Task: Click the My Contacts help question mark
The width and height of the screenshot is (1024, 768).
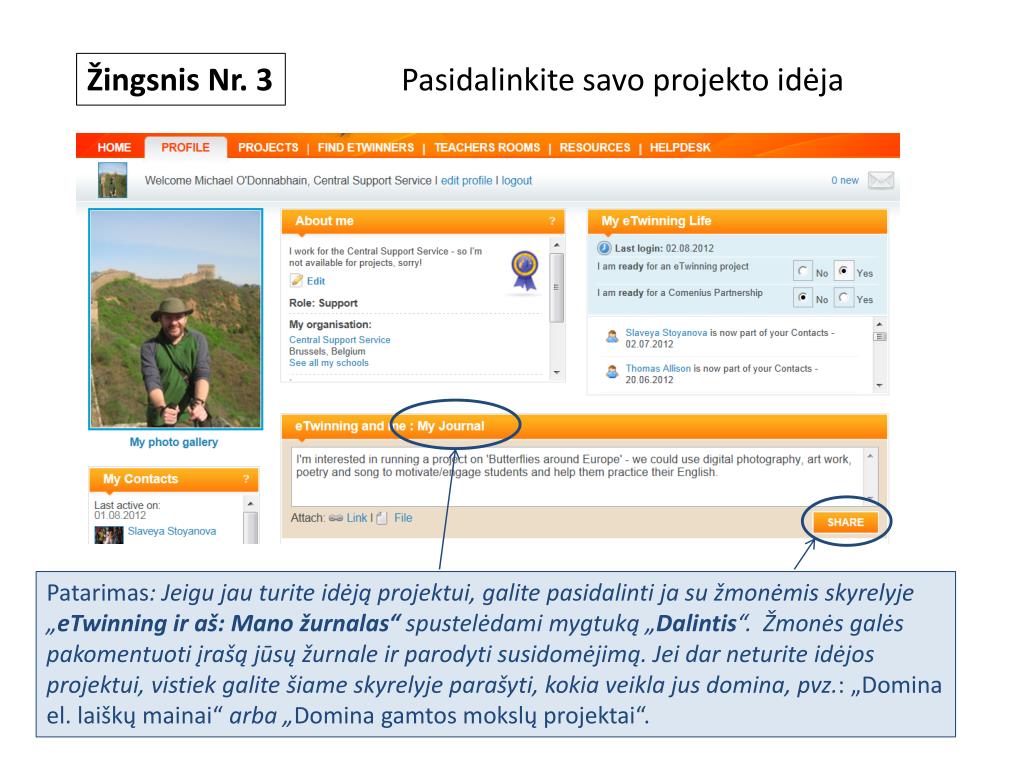Action: [246, 479]
